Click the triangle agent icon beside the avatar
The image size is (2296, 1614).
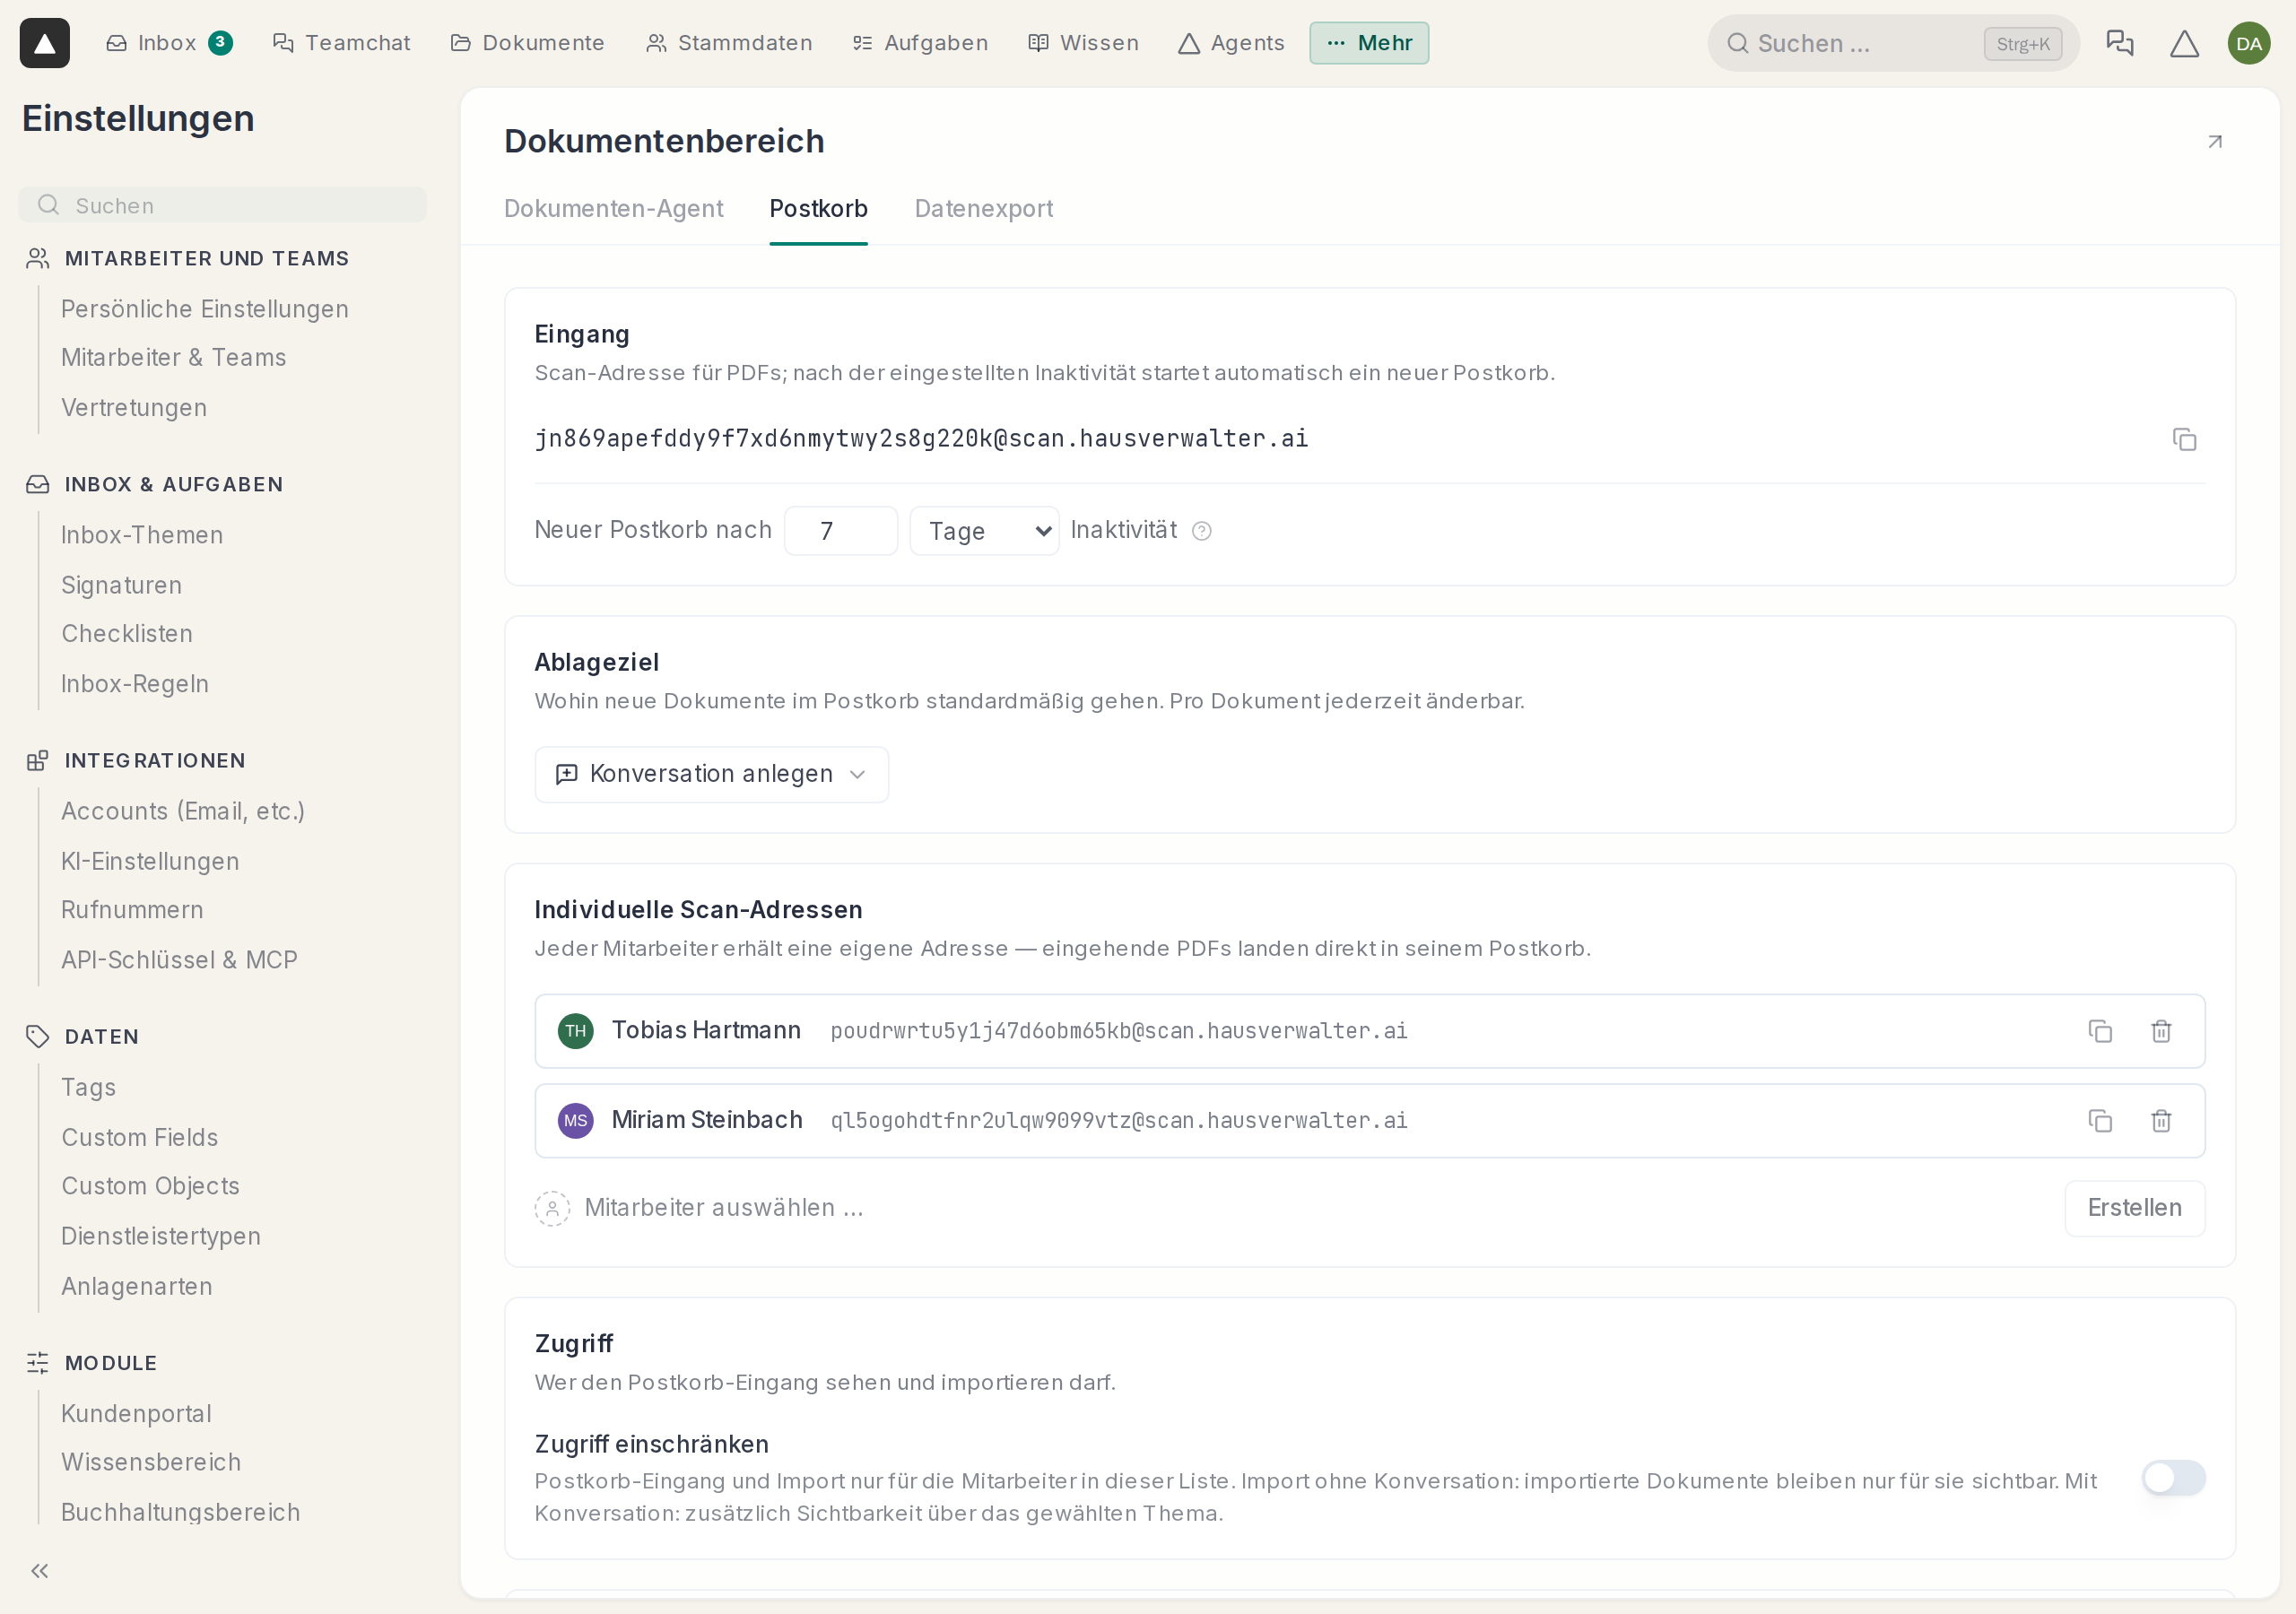pyautogui.click(x=2185, y=43)
